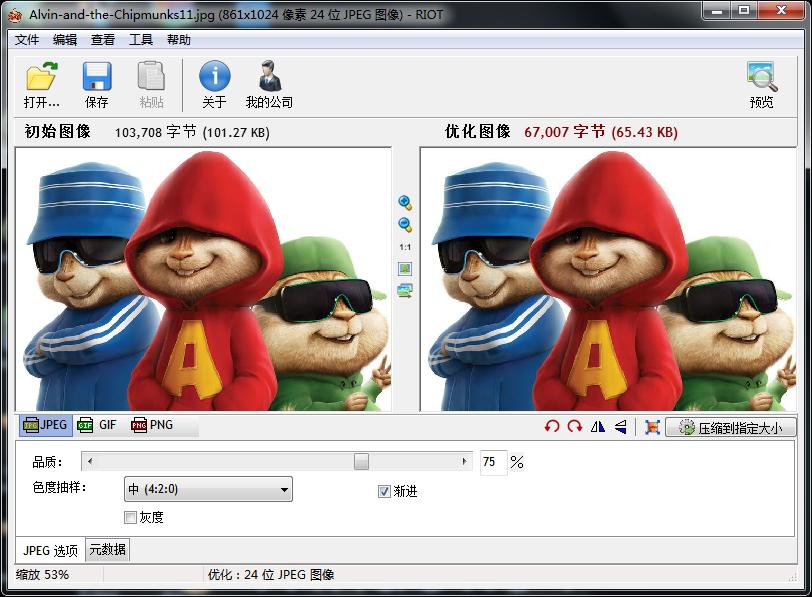Switch to the 元数据 metadata tab

(x=107, y=549)
